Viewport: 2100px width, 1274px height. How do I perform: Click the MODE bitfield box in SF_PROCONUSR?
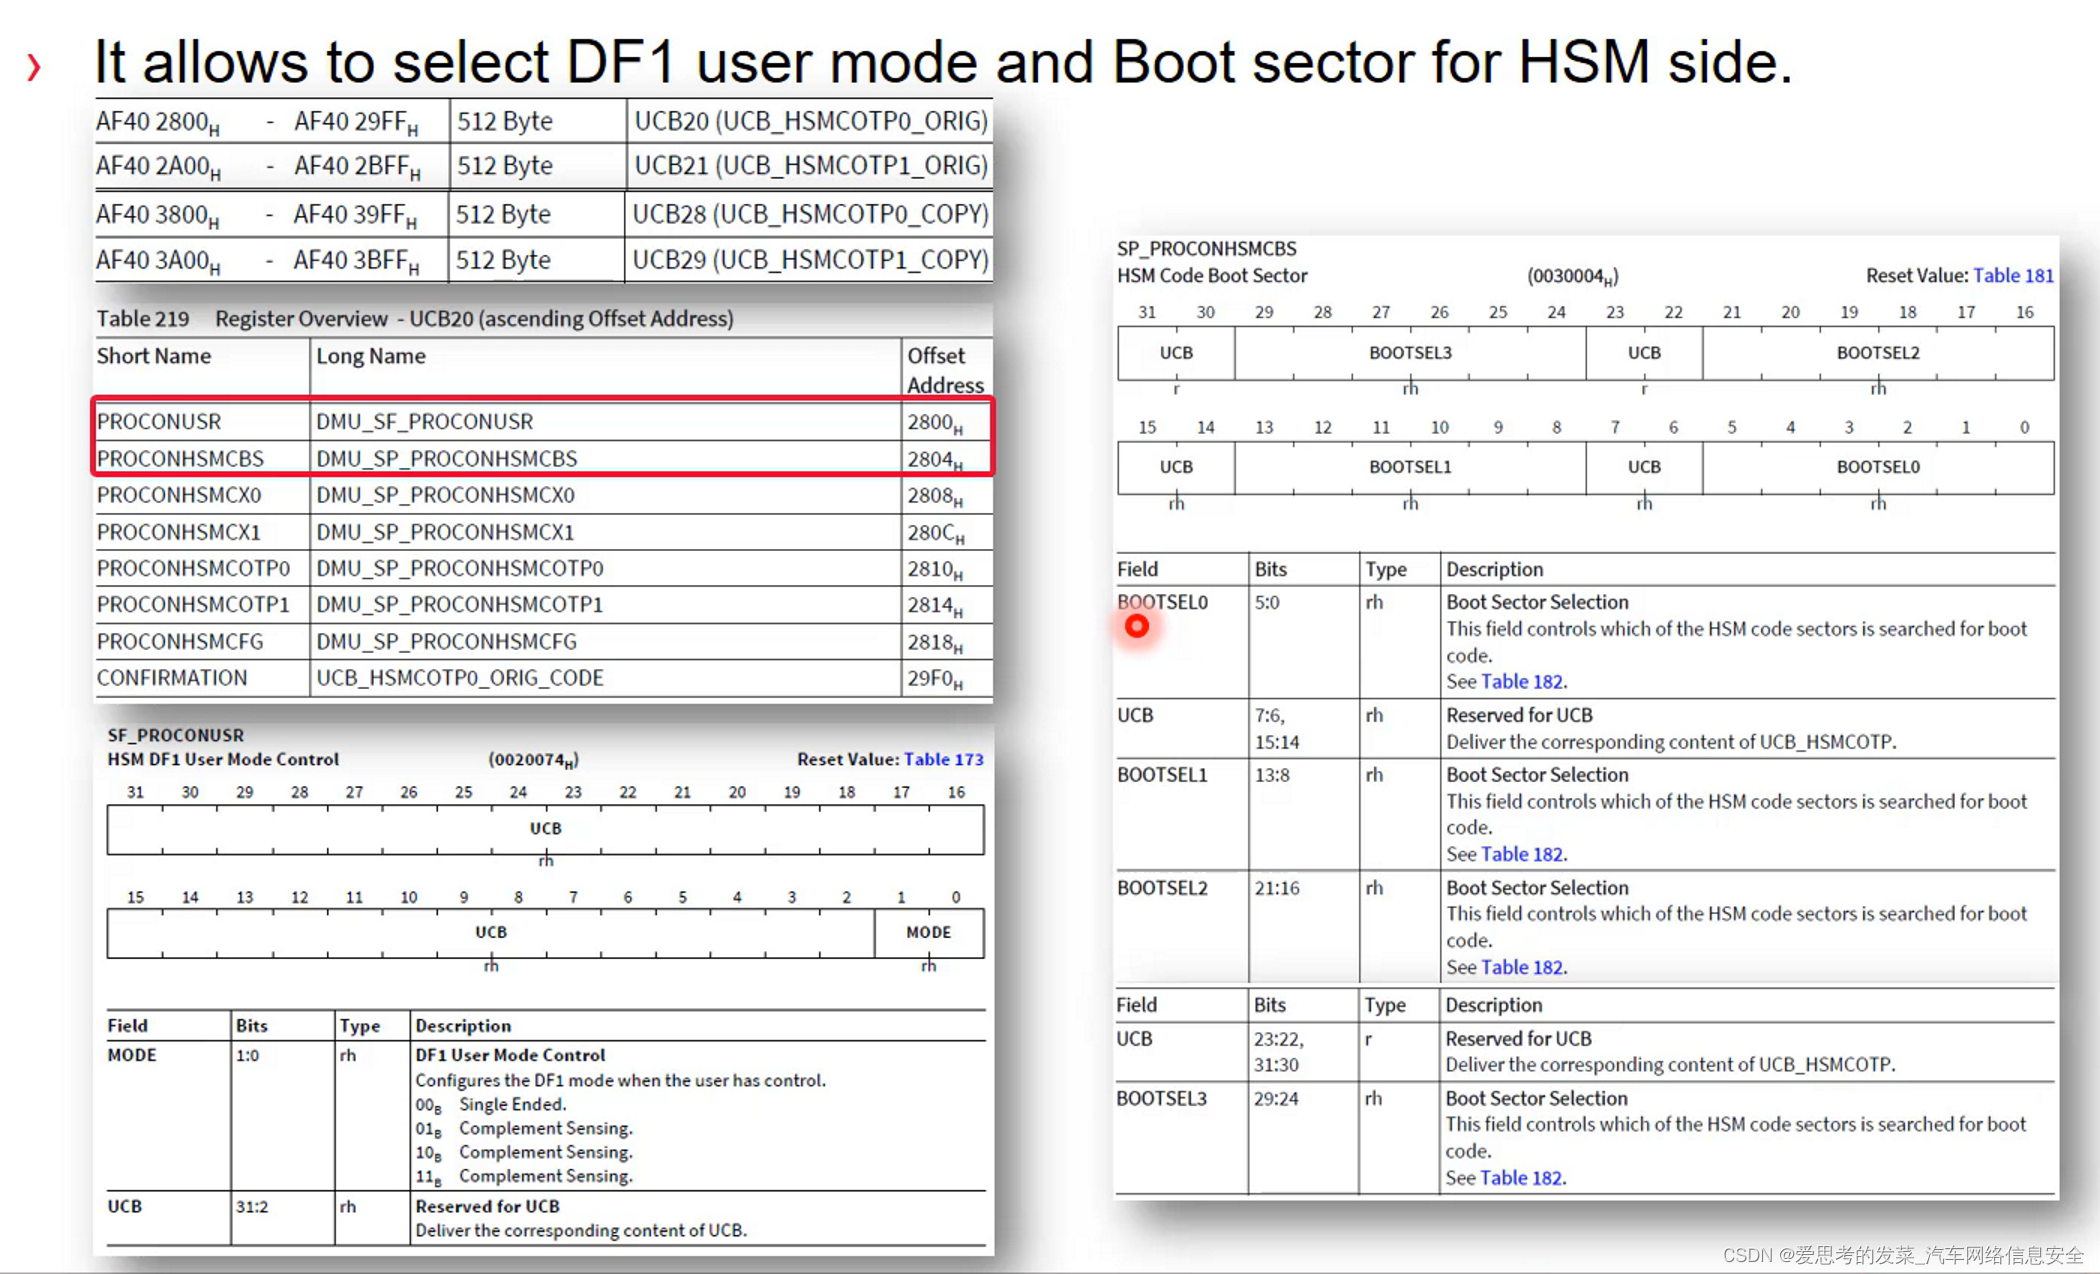coord(928,932)
